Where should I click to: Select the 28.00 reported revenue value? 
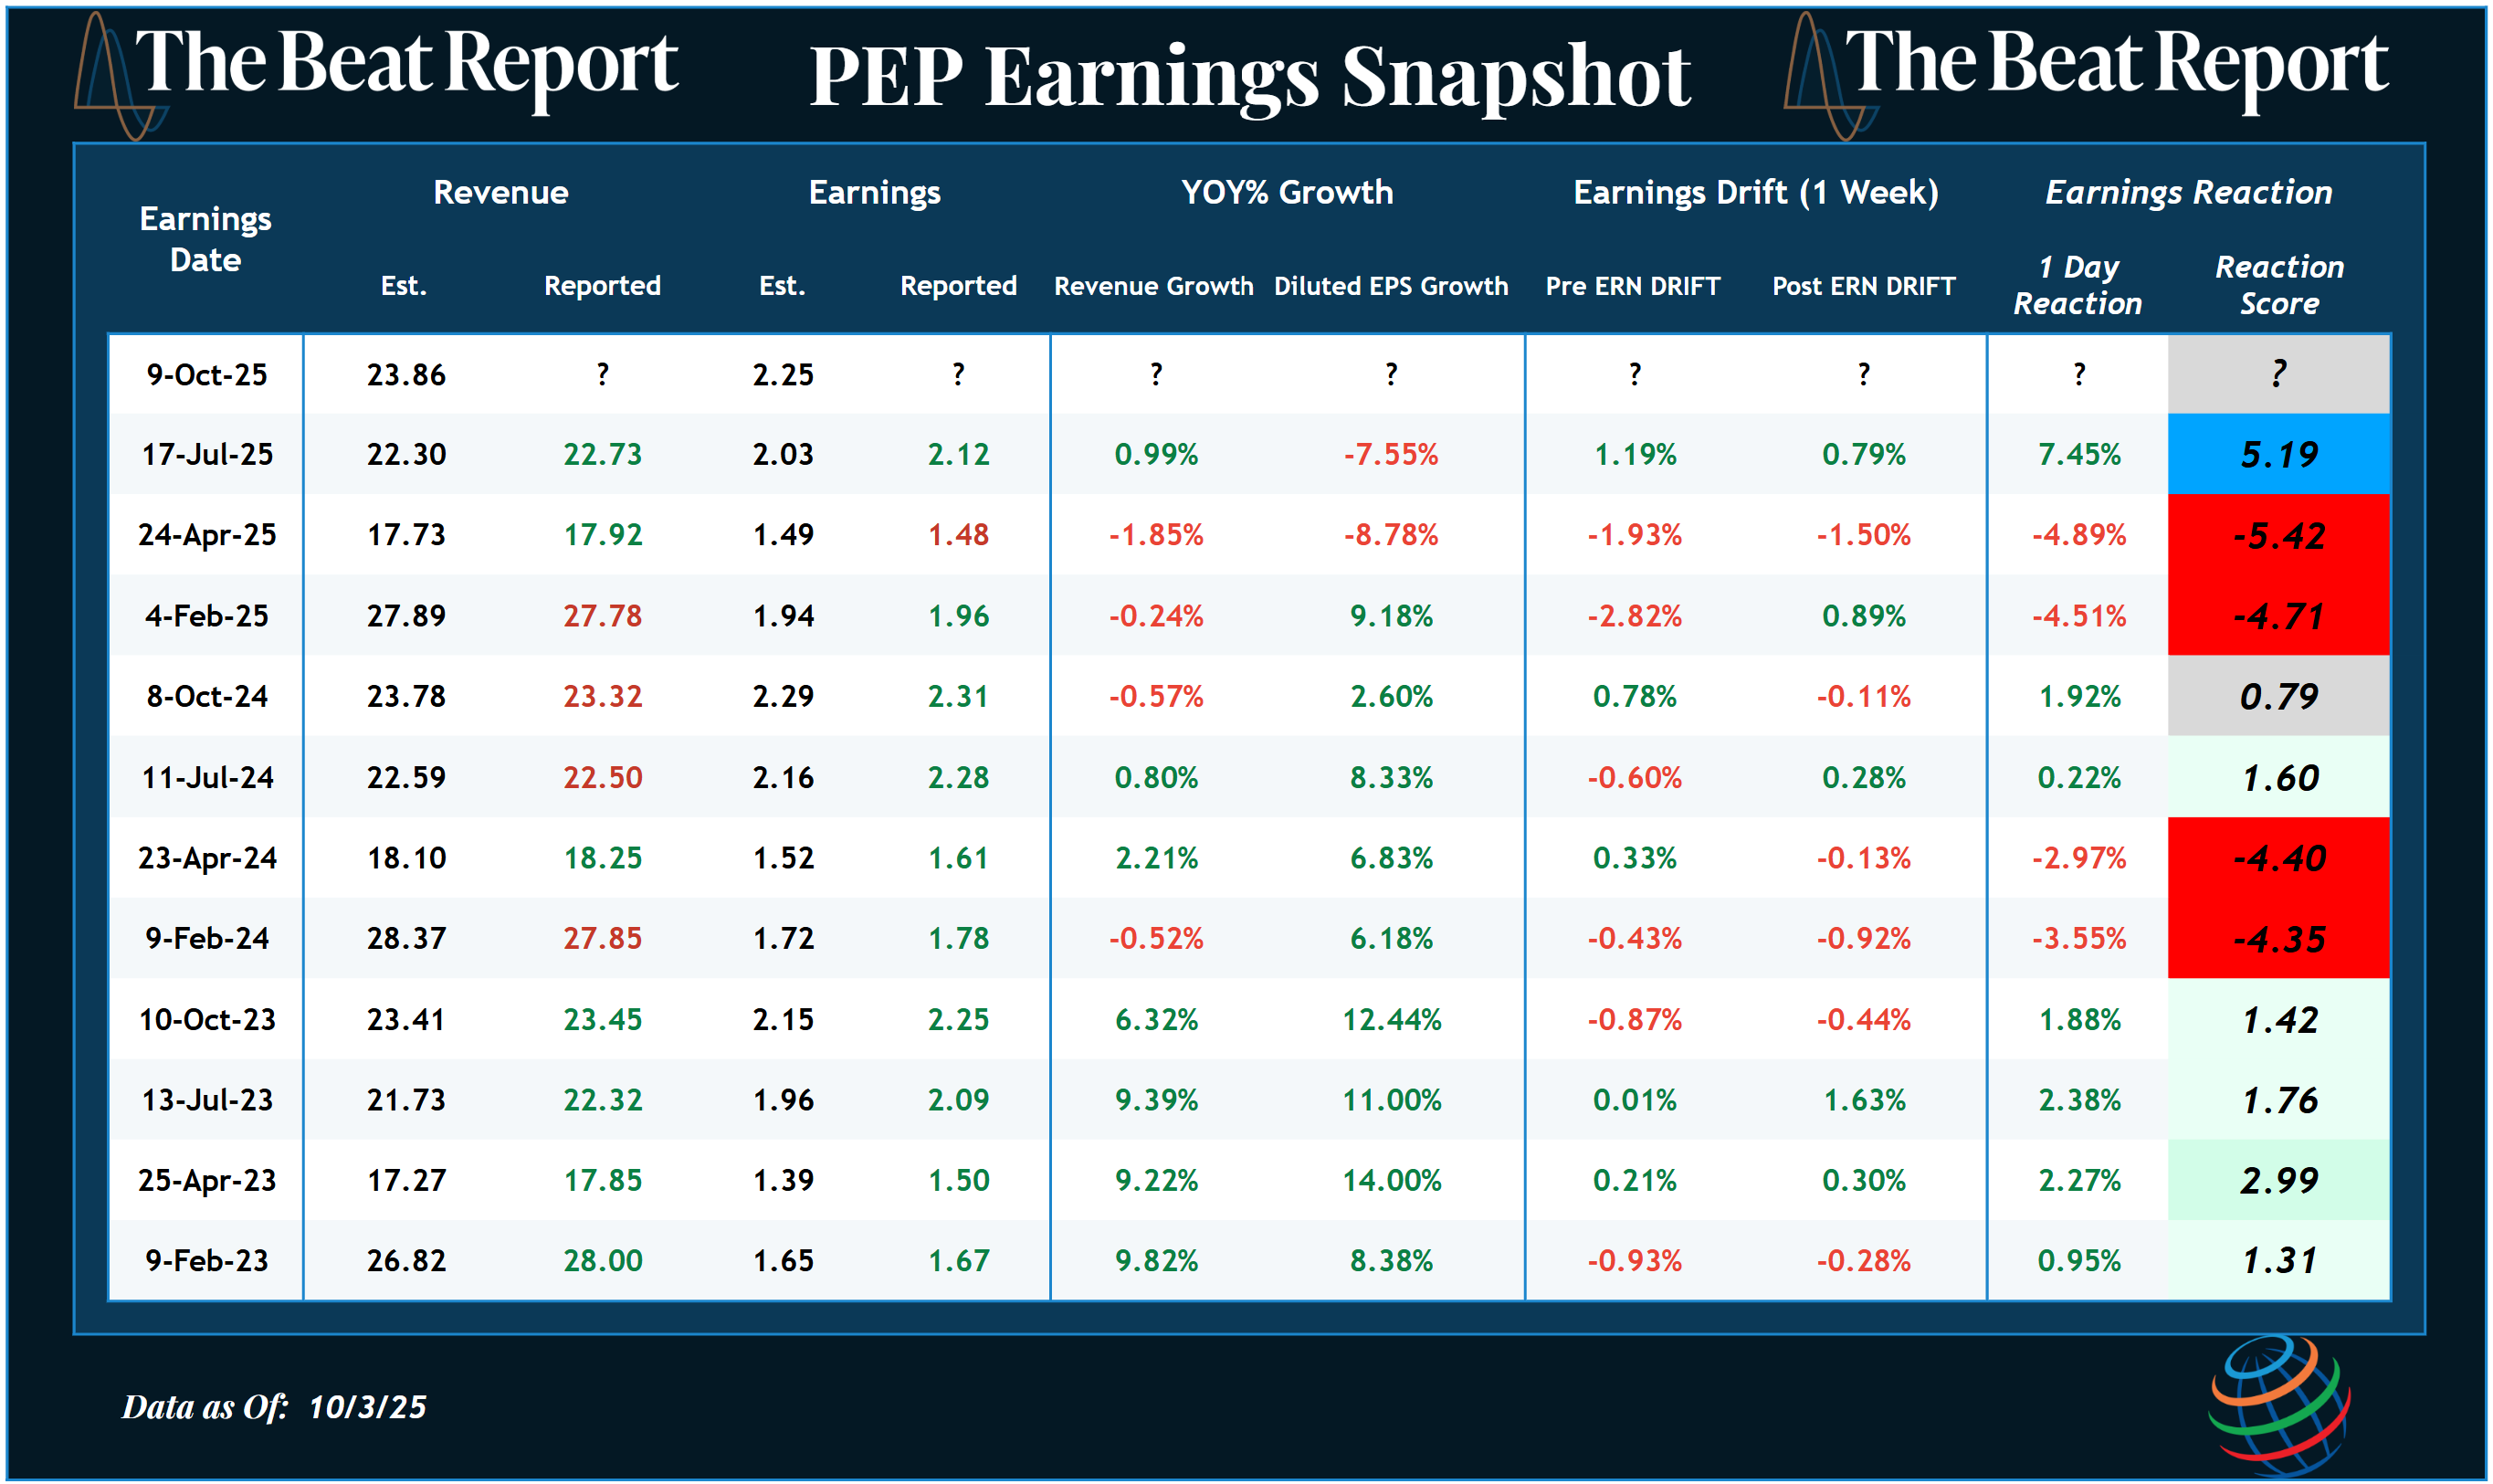pos(602,1261)
